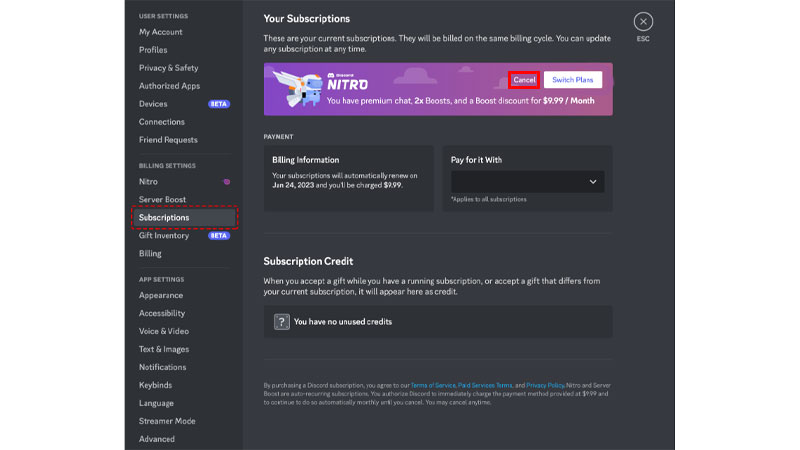Cancel the Nitro subscription
This screenshot has width=800, height=450.
524,80
